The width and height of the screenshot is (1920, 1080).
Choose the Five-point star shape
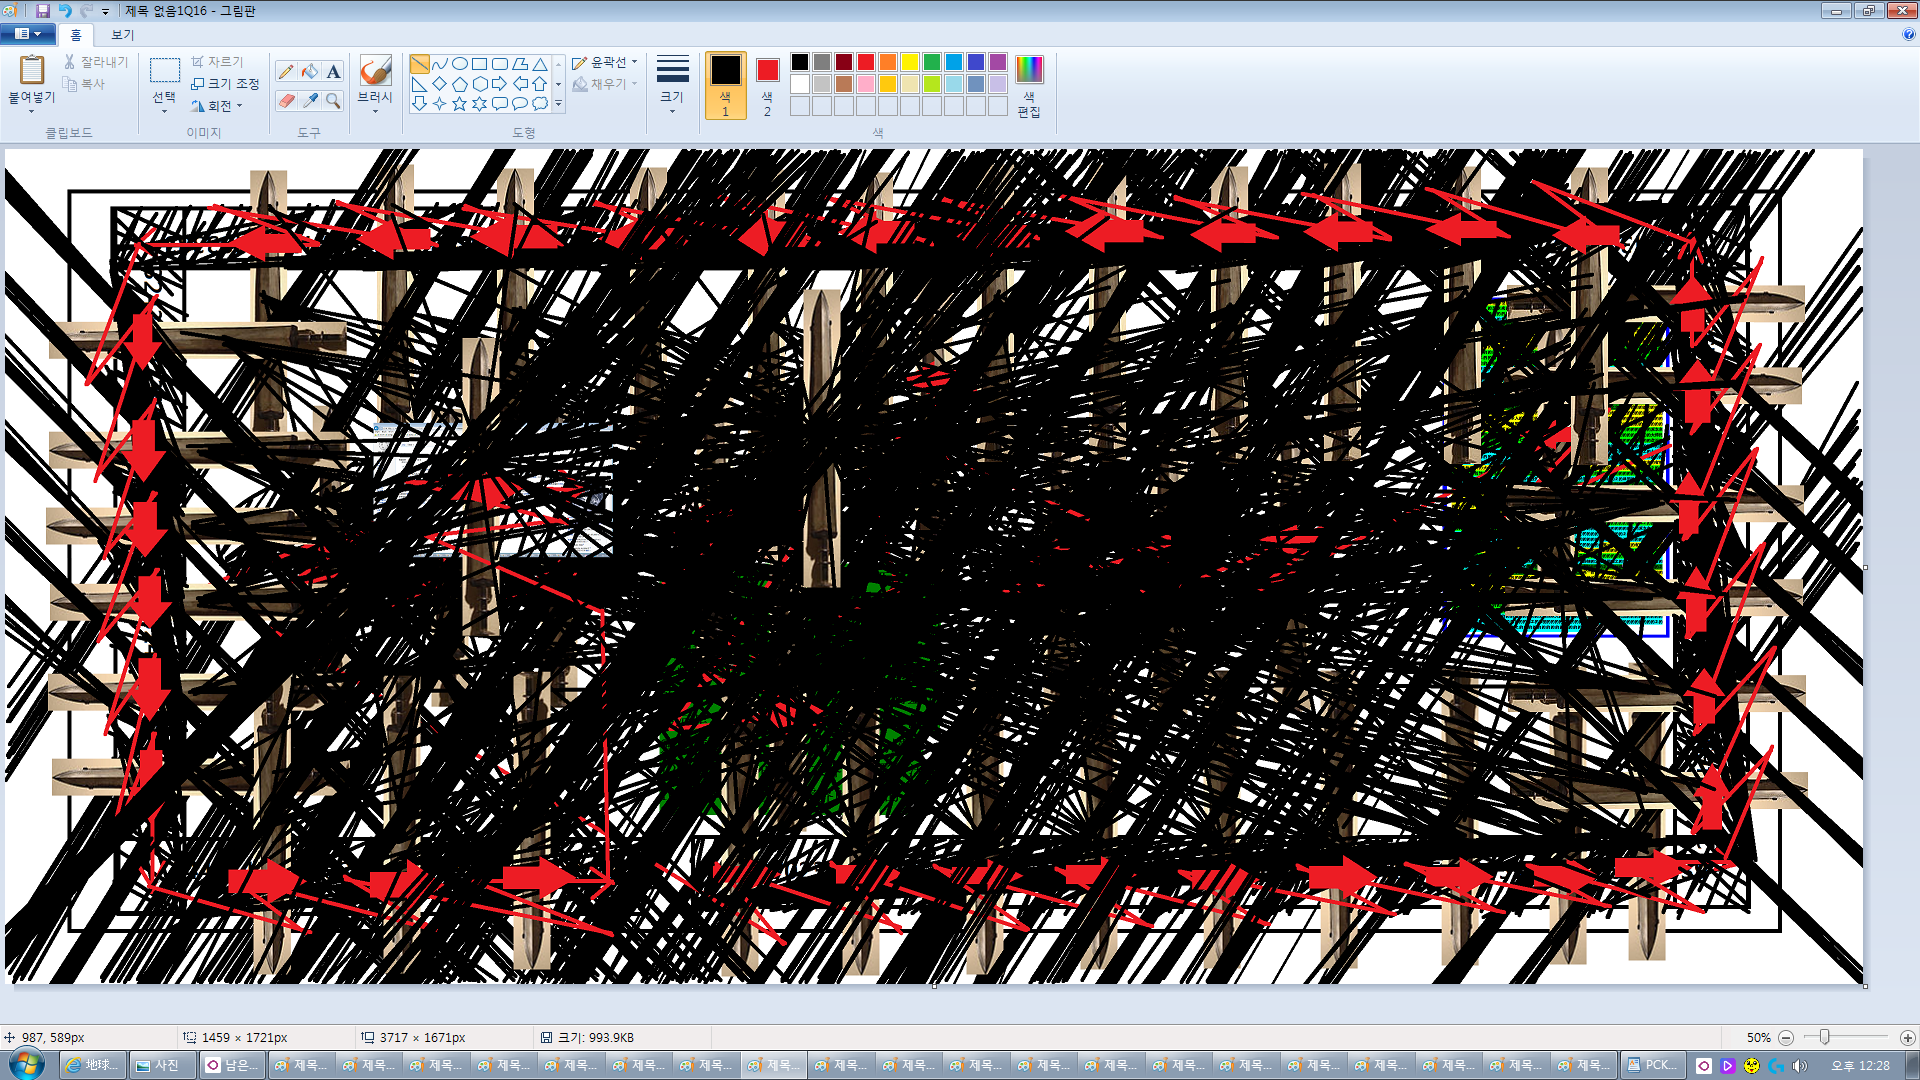tap(460, 103)
